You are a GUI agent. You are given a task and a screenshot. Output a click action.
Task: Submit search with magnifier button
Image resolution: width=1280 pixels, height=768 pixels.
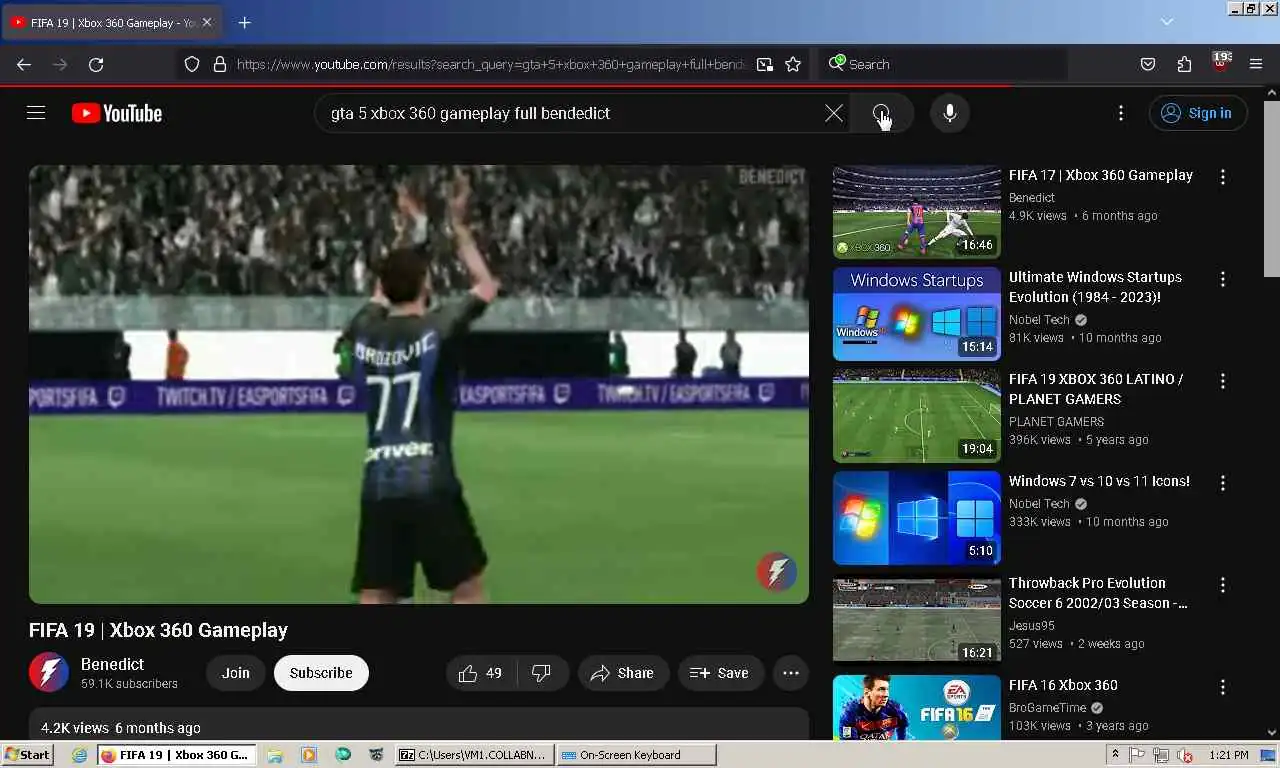(x=881, y=113)
